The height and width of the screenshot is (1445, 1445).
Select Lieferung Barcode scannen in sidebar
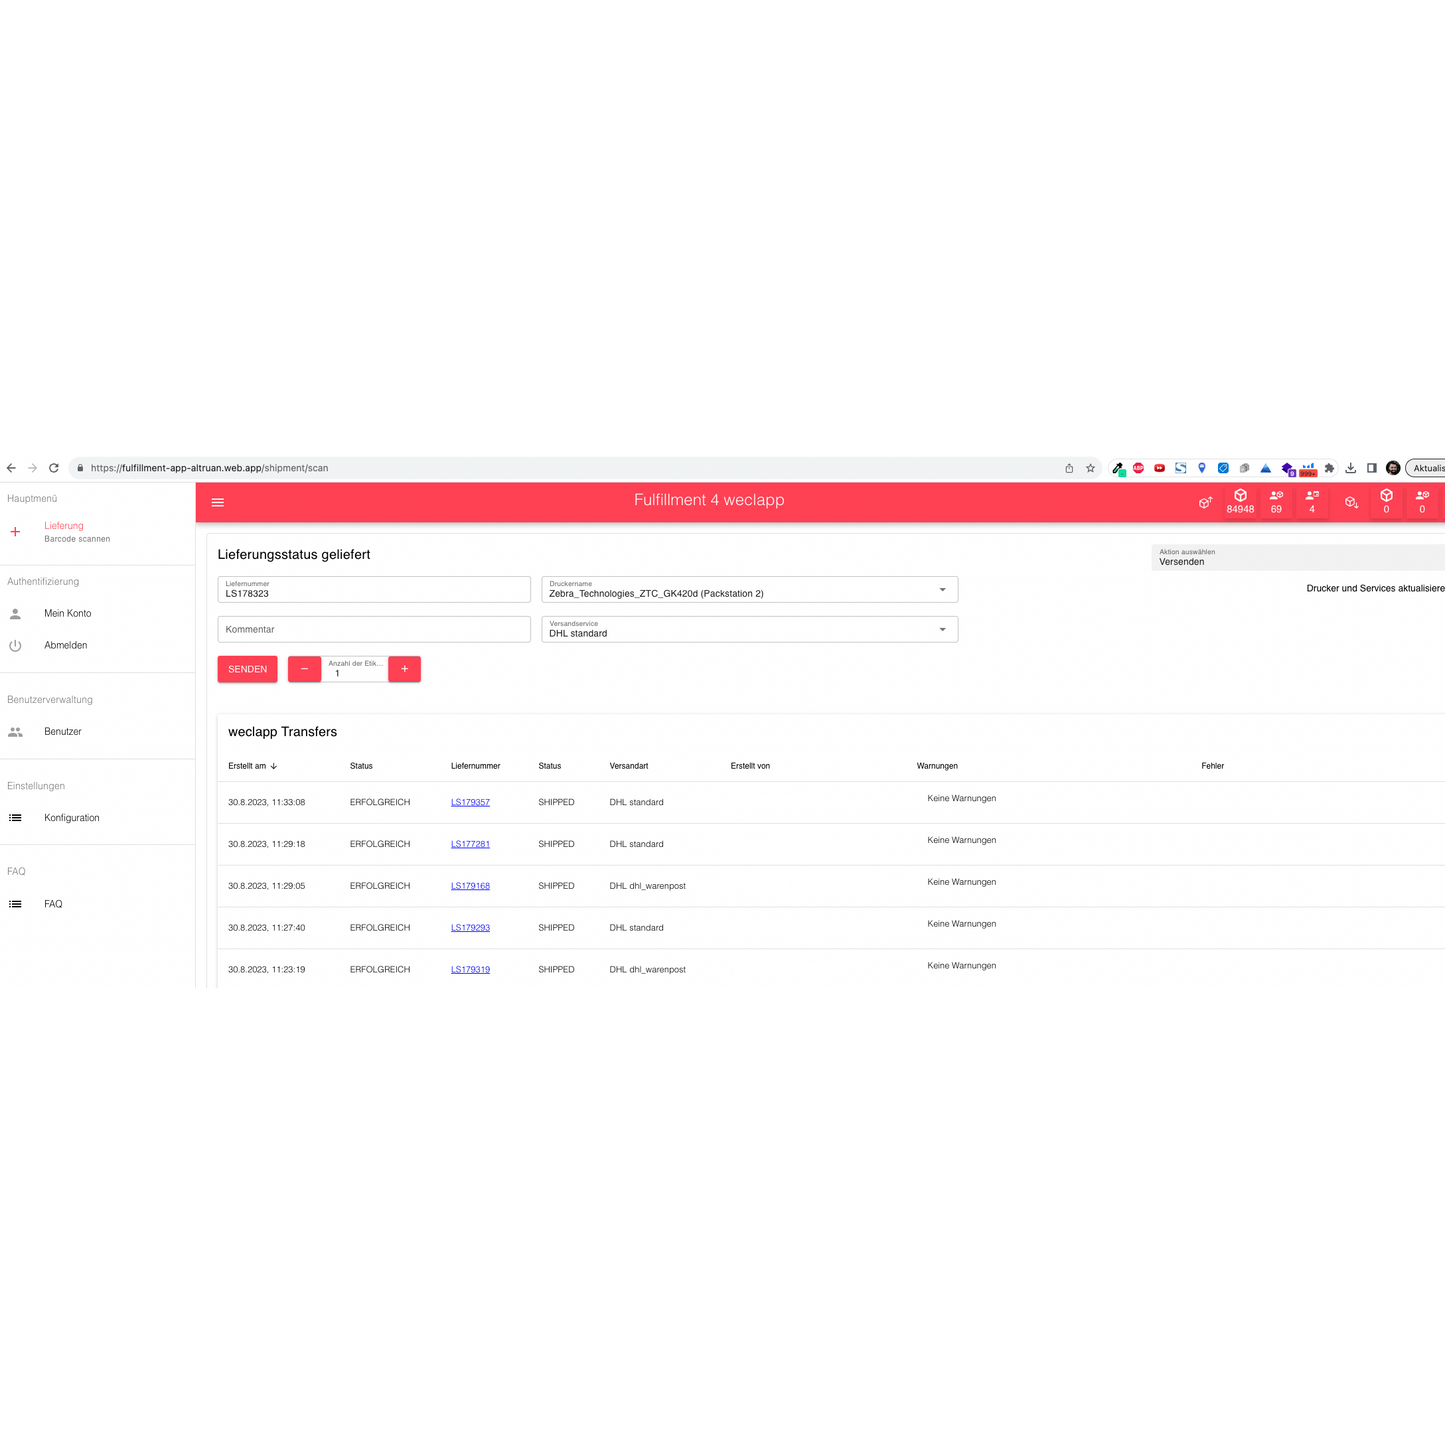point(64,531)
